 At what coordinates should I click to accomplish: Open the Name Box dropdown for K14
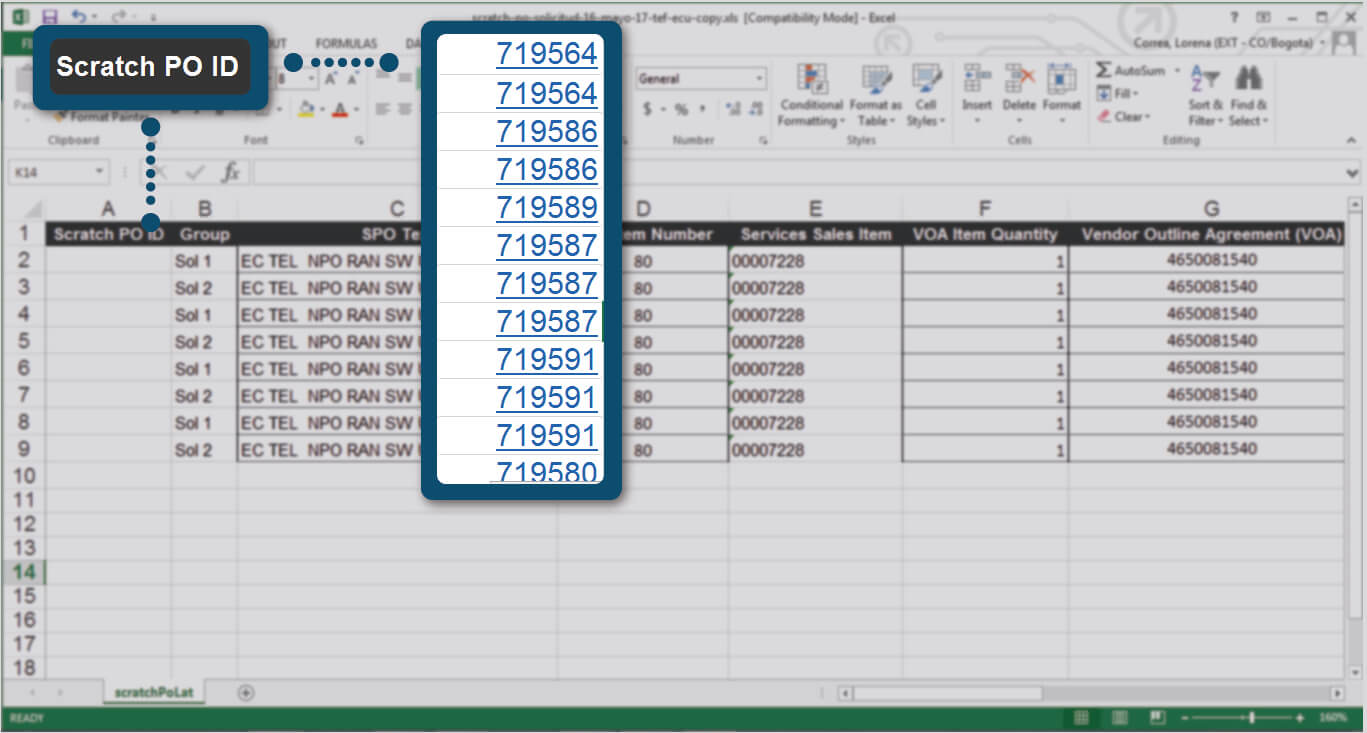(99, 172)
